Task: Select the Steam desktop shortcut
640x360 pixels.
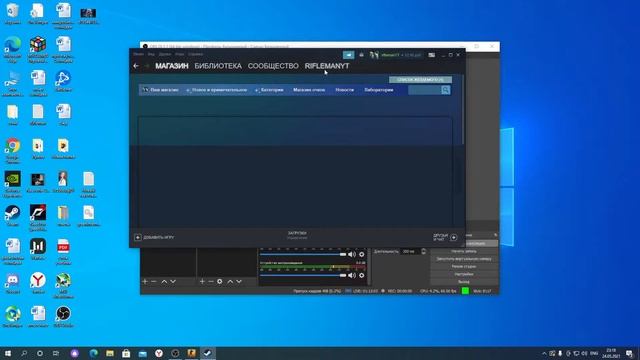Action: tap(13, 216)
